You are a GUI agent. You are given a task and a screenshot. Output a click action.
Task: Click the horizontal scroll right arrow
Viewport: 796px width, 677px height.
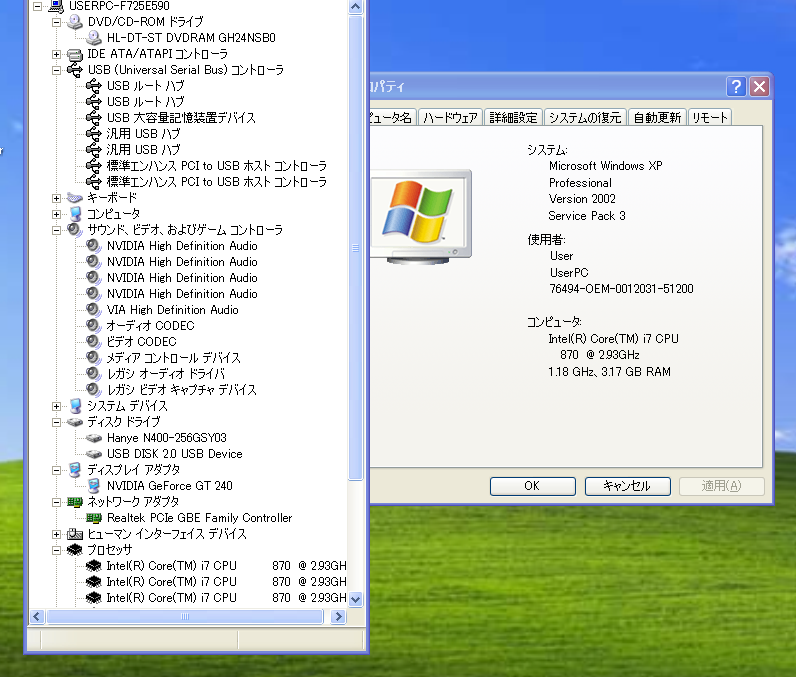338,617
